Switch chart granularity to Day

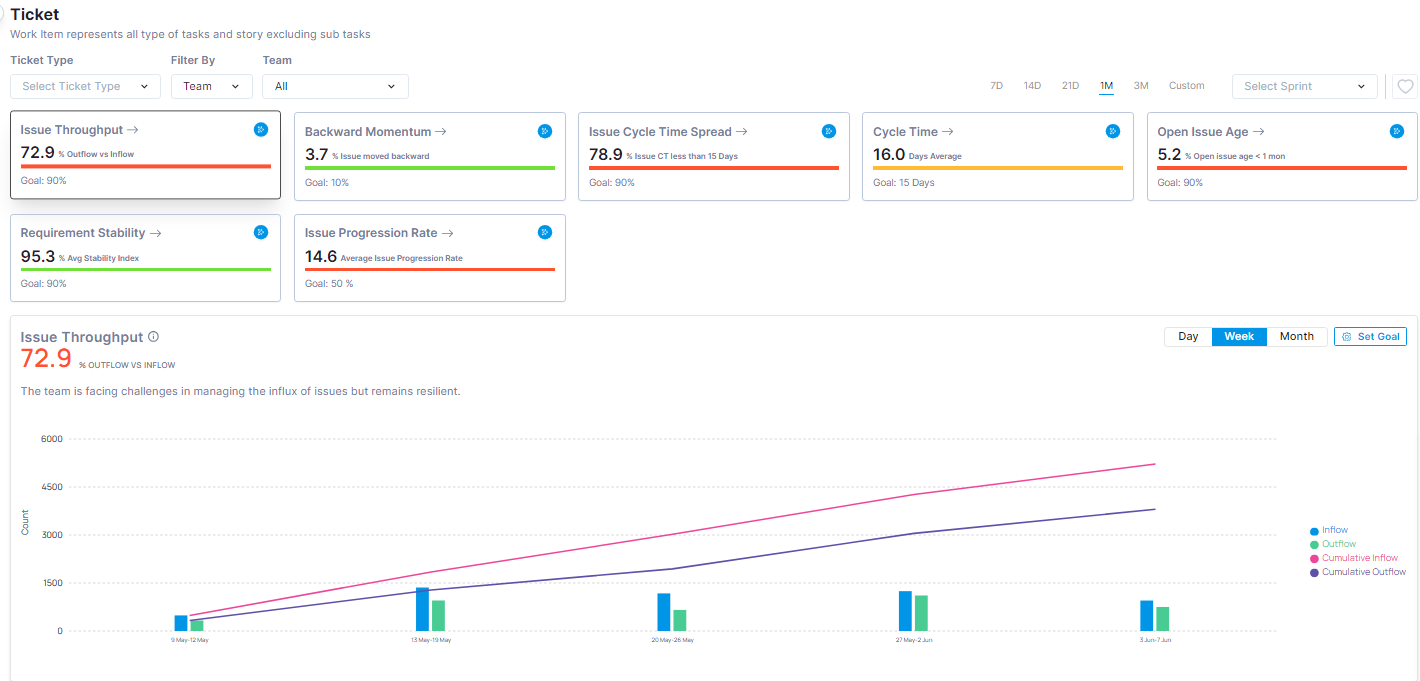[1188, 337]
